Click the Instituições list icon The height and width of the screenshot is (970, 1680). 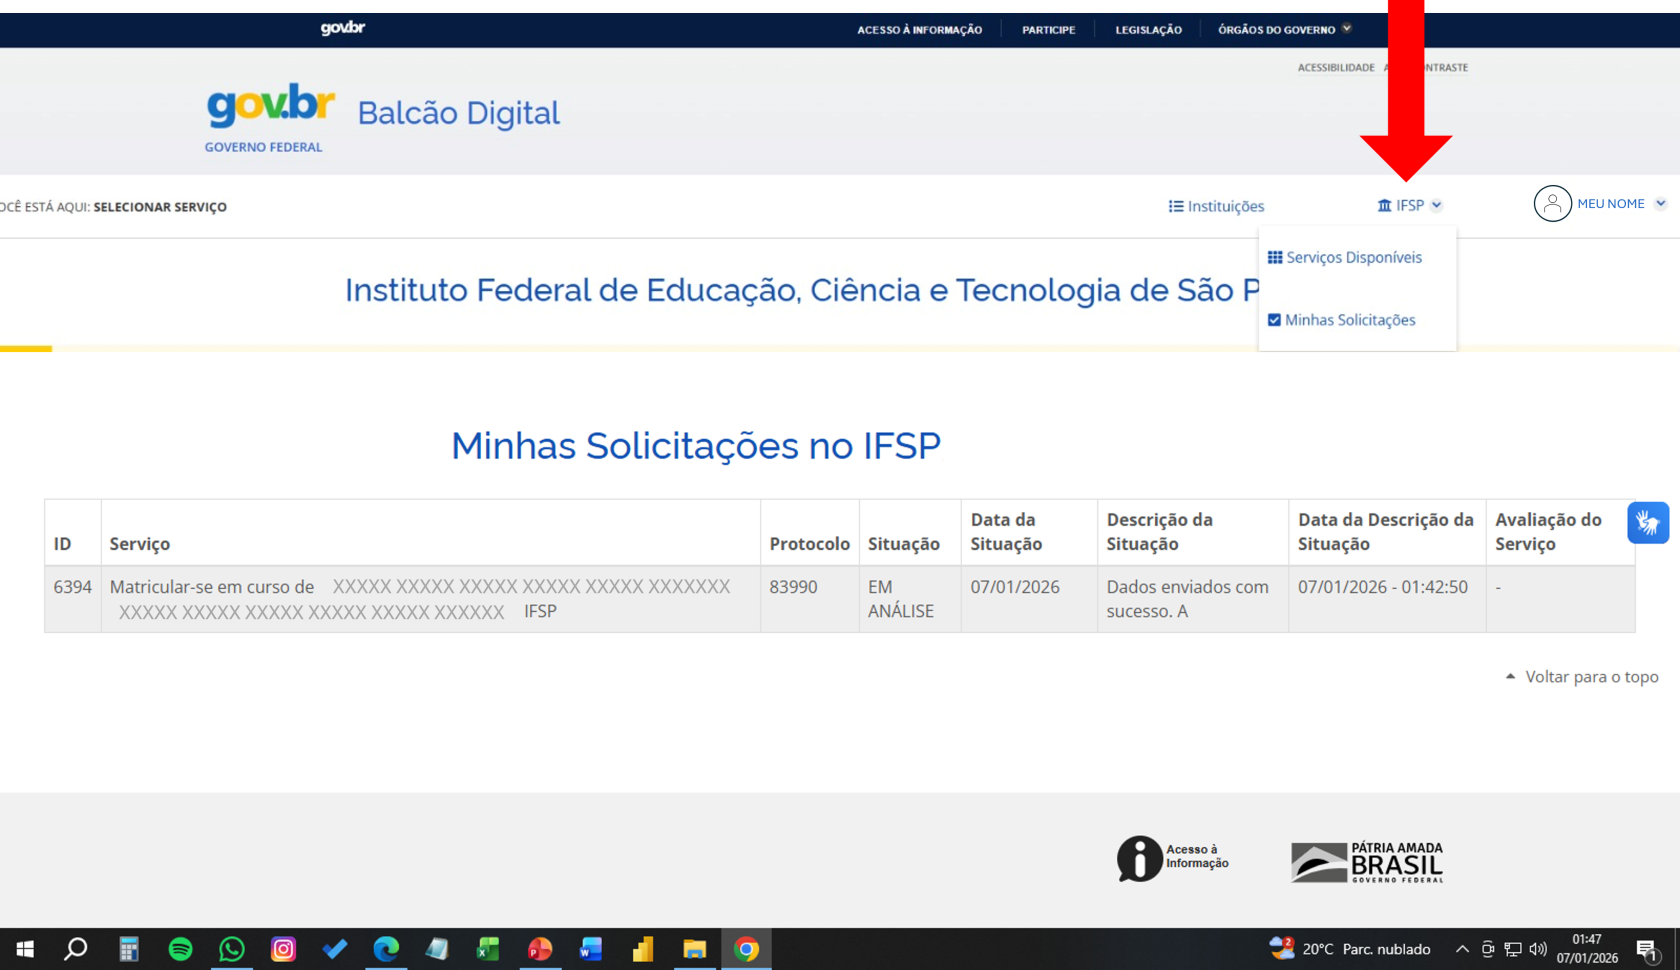[1174, 206]
